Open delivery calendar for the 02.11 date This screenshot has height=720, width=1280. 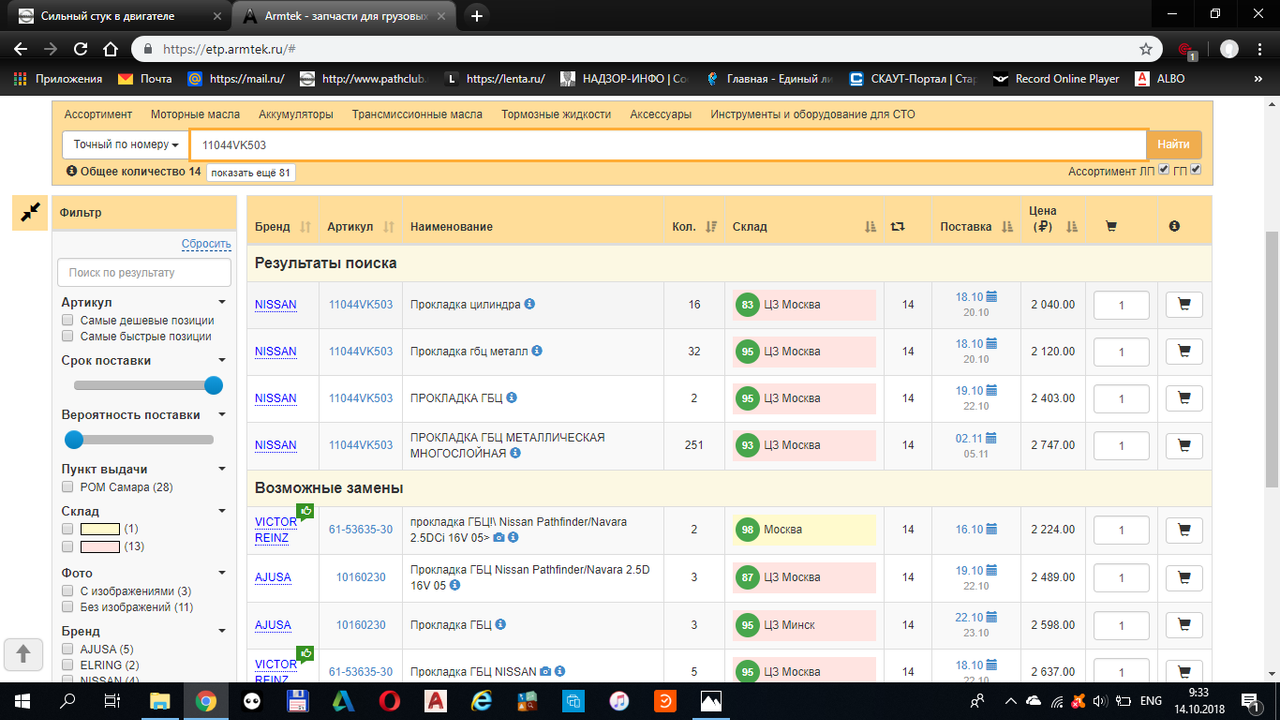click(992, 438)
